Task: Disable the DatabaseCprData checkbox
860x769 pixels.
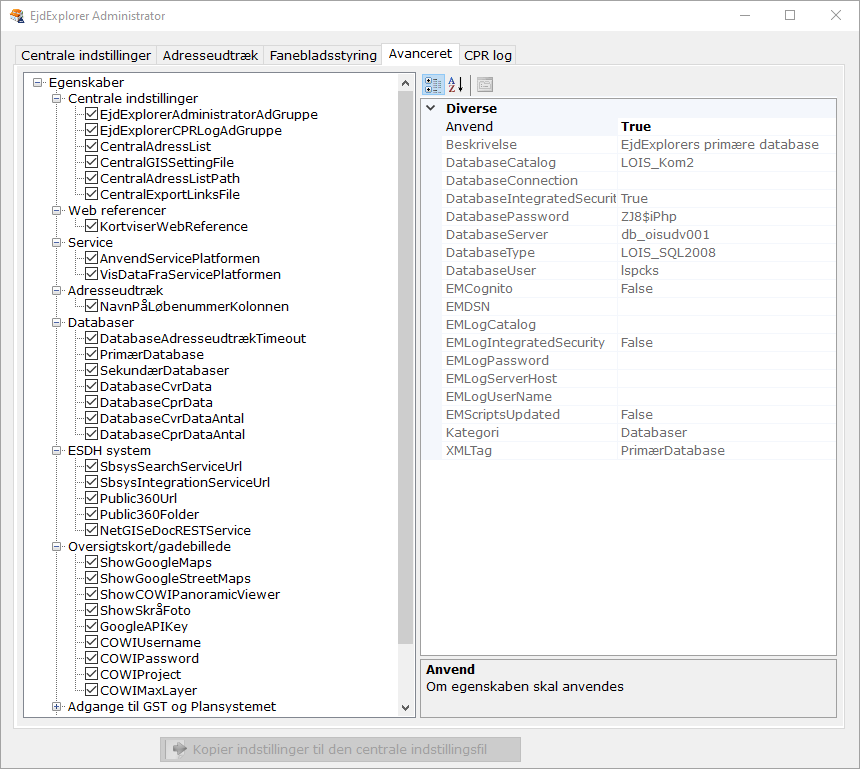Action: coord(91,402)
